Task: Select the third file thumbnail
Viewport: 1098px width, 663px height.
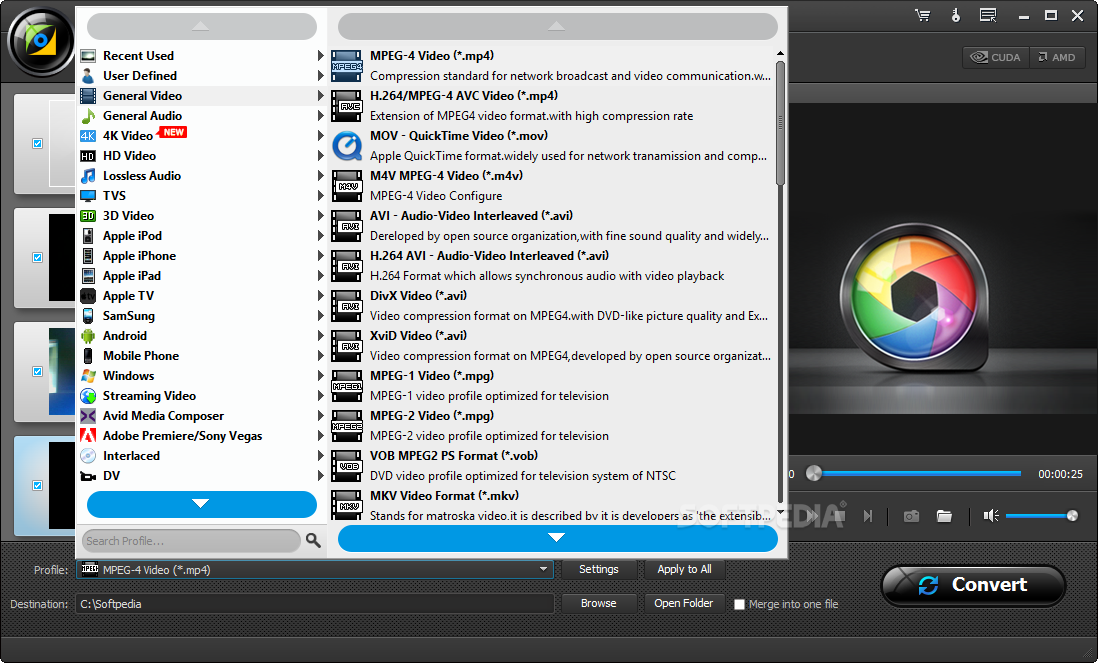Action: pyautogui.click(x=62, y=371)
